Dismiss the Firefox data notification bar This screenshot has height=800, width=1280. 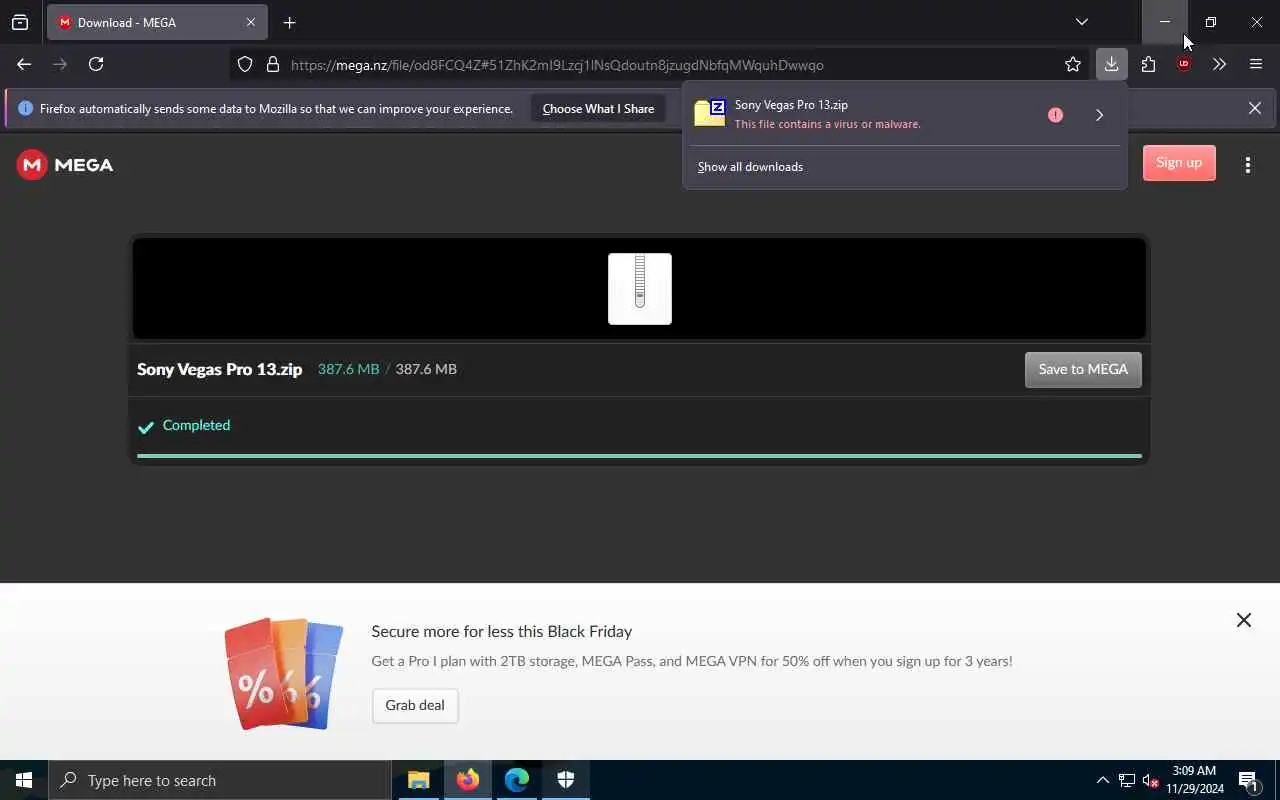[x=1254, y=108]
